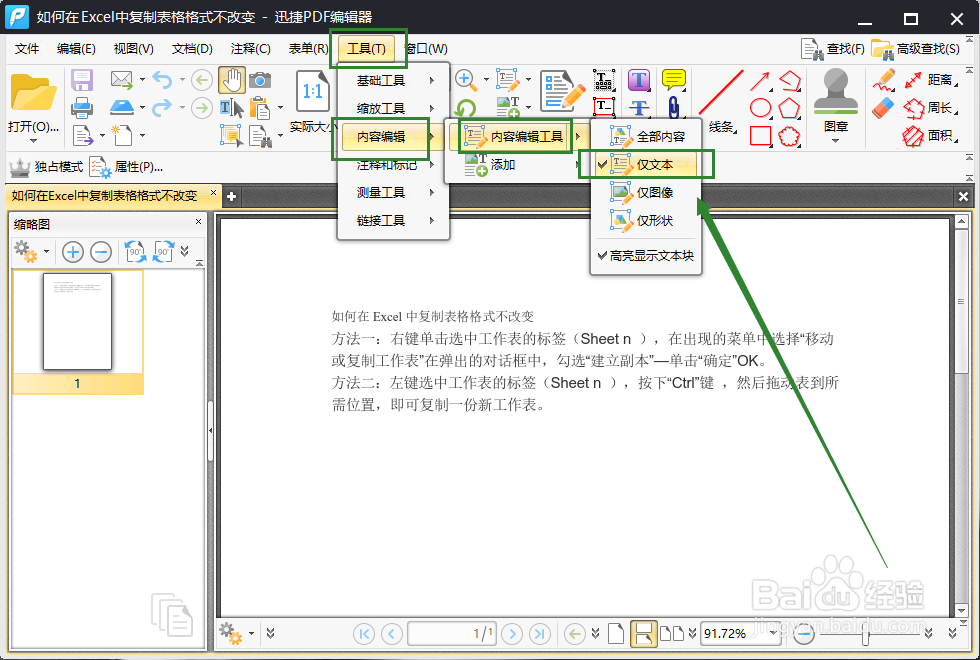This screenshot has width=980, height=660.
Task: Click the Undo arrow icon
Action: 162,79
